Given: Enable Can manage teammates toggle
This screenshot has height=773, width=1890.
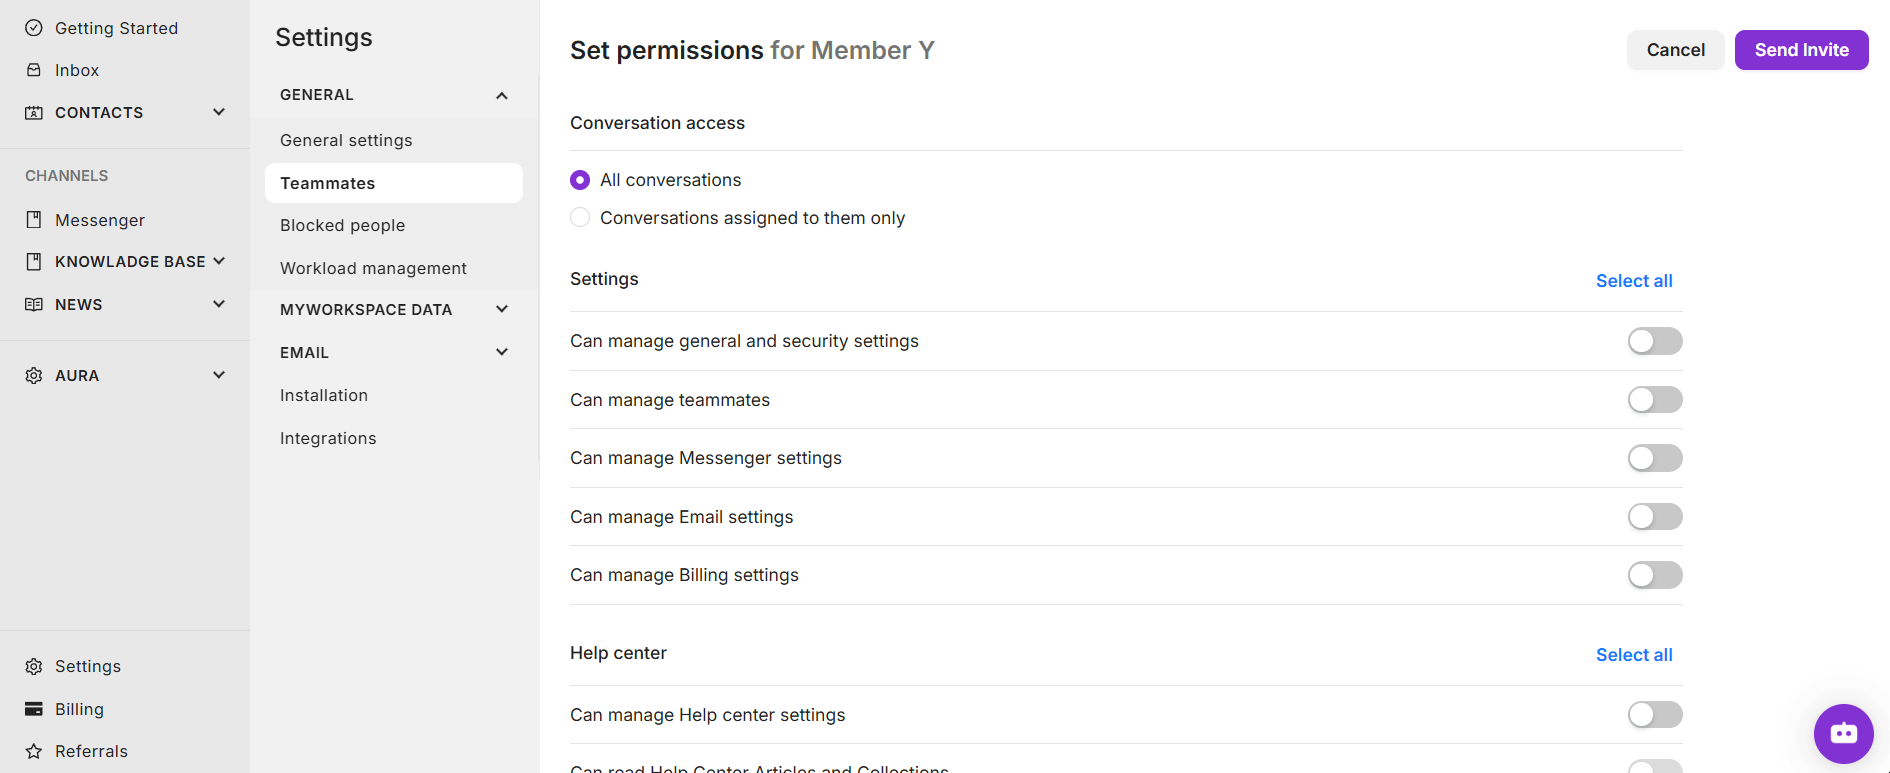Looking at the screenshot, I should 1655,400.
